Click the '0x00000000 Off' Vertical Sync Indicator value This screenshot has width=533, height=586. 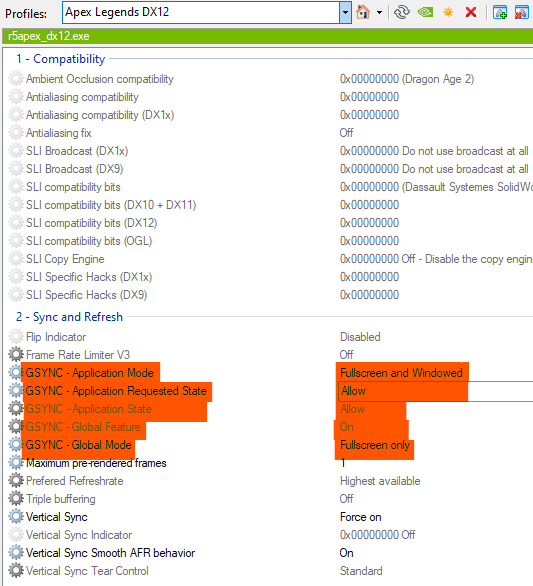[x=378, y=535]
